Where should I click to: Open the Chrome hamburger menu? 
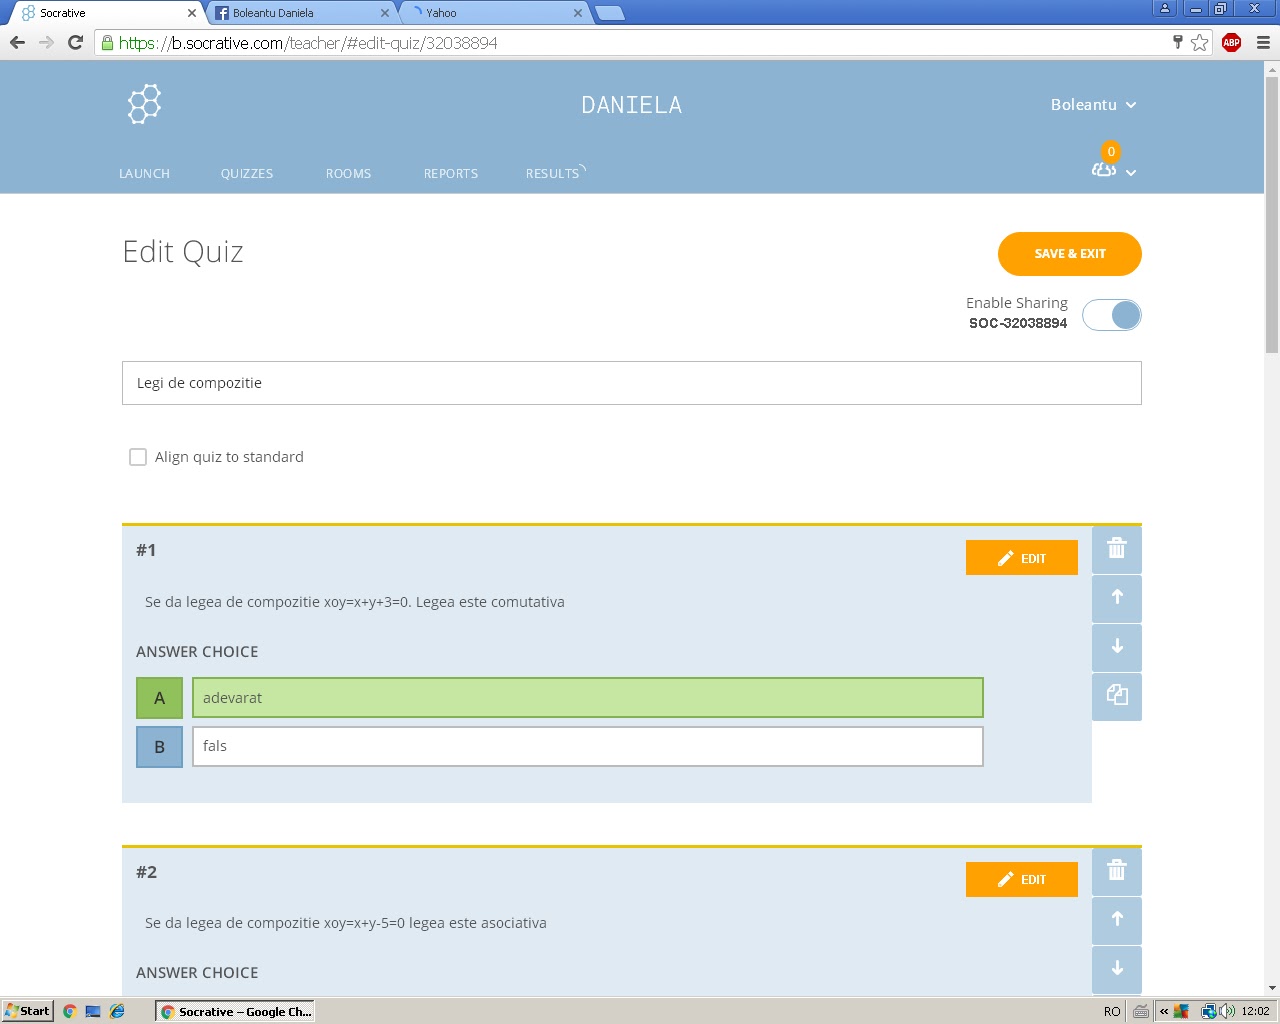coord(1263,42)
